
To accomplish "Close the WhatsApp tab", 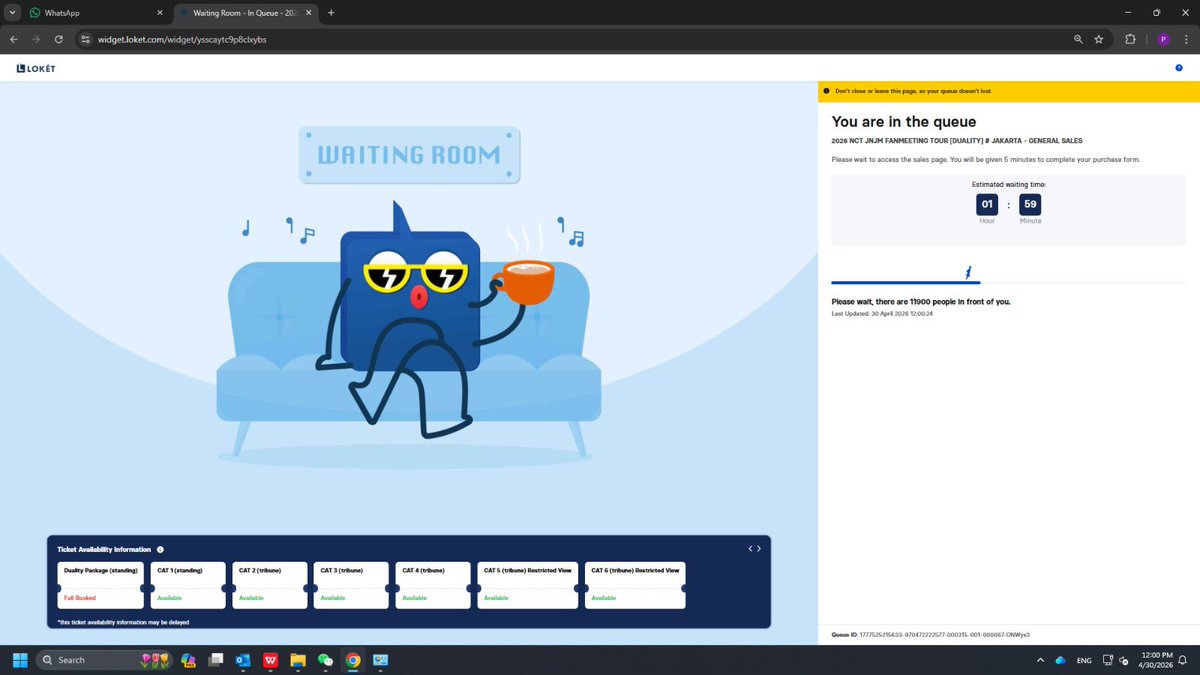I will pyautogui.click(x=160, y=13).
